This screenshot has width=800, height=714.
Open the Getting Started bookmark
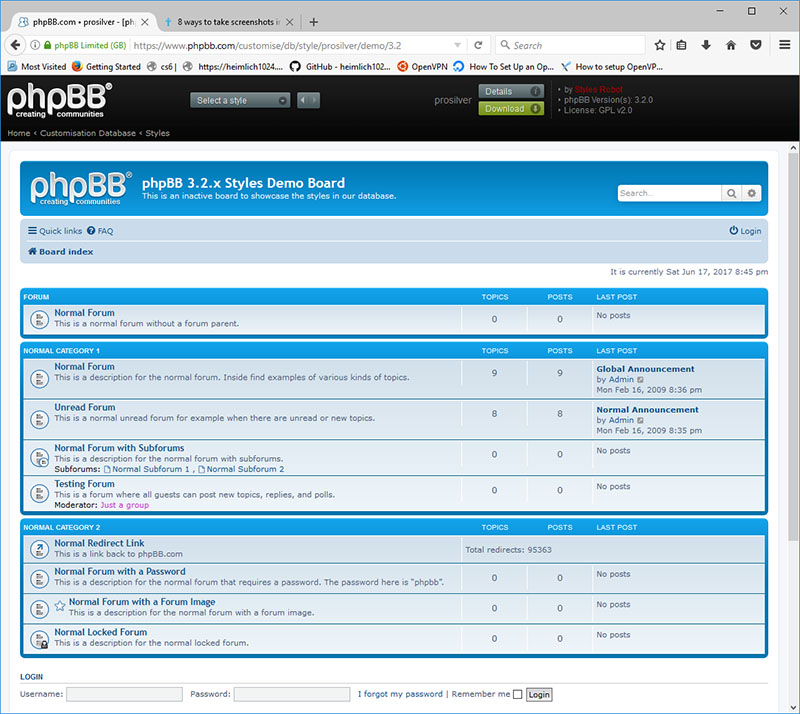point(106,66)
